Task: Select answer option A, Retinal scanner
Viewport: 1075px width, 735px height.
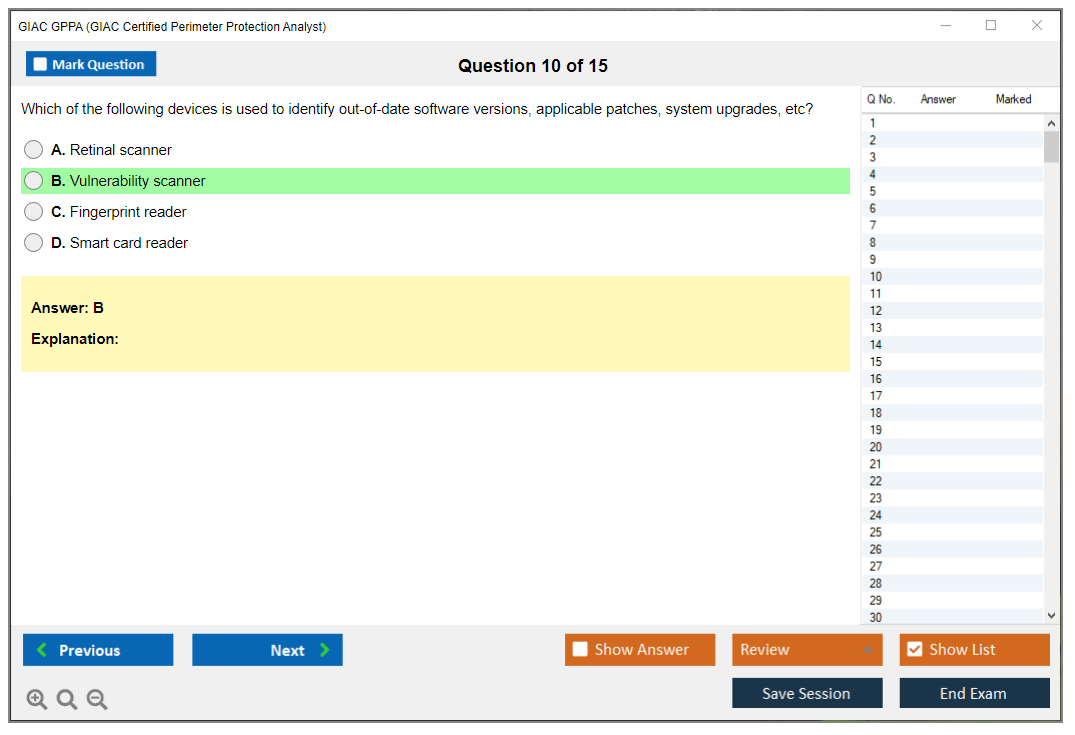Action: pyautogui.click(x=33, y=149)
